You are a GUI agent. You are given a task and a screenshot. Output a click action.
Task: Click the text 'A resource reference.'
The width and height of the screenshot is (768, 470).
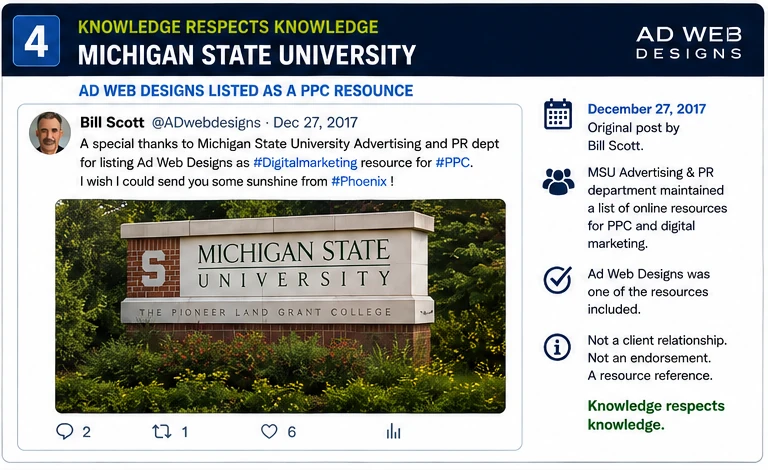[x=650, y=376]
